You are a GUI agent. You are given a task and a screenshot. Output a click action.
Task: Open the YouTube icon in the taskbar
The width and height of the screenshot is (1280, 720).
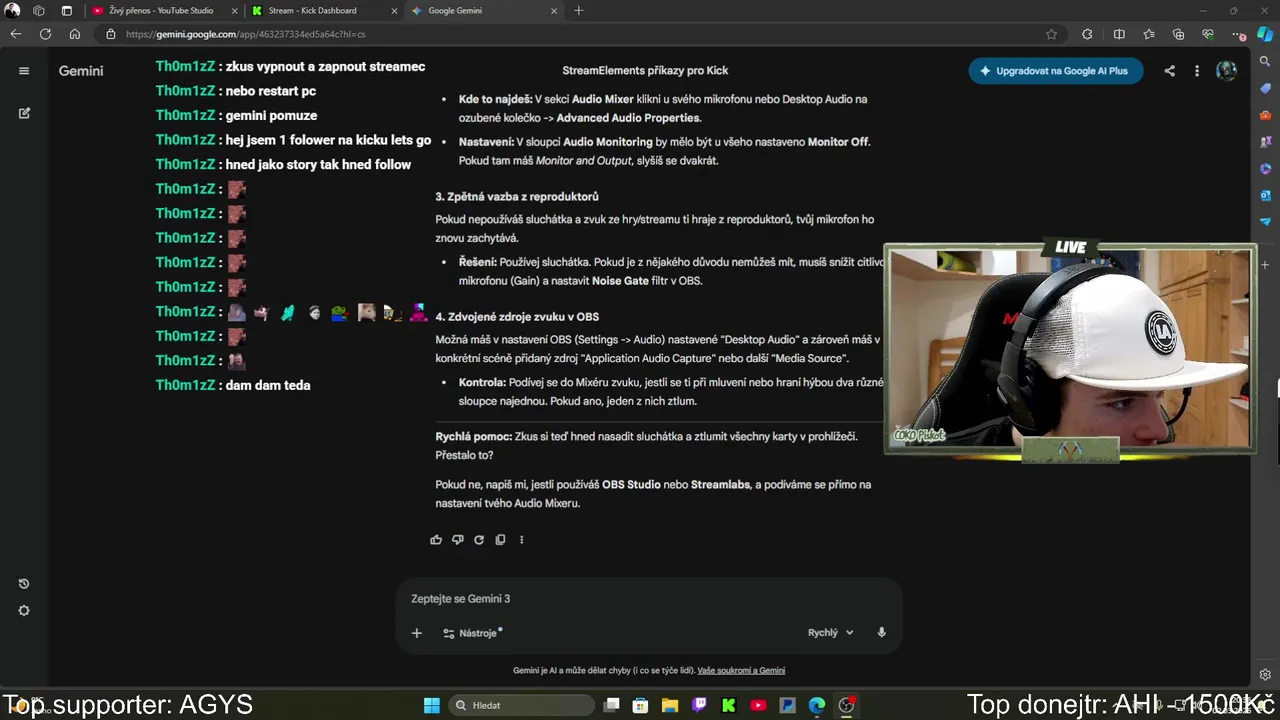(x=758, y=705)
